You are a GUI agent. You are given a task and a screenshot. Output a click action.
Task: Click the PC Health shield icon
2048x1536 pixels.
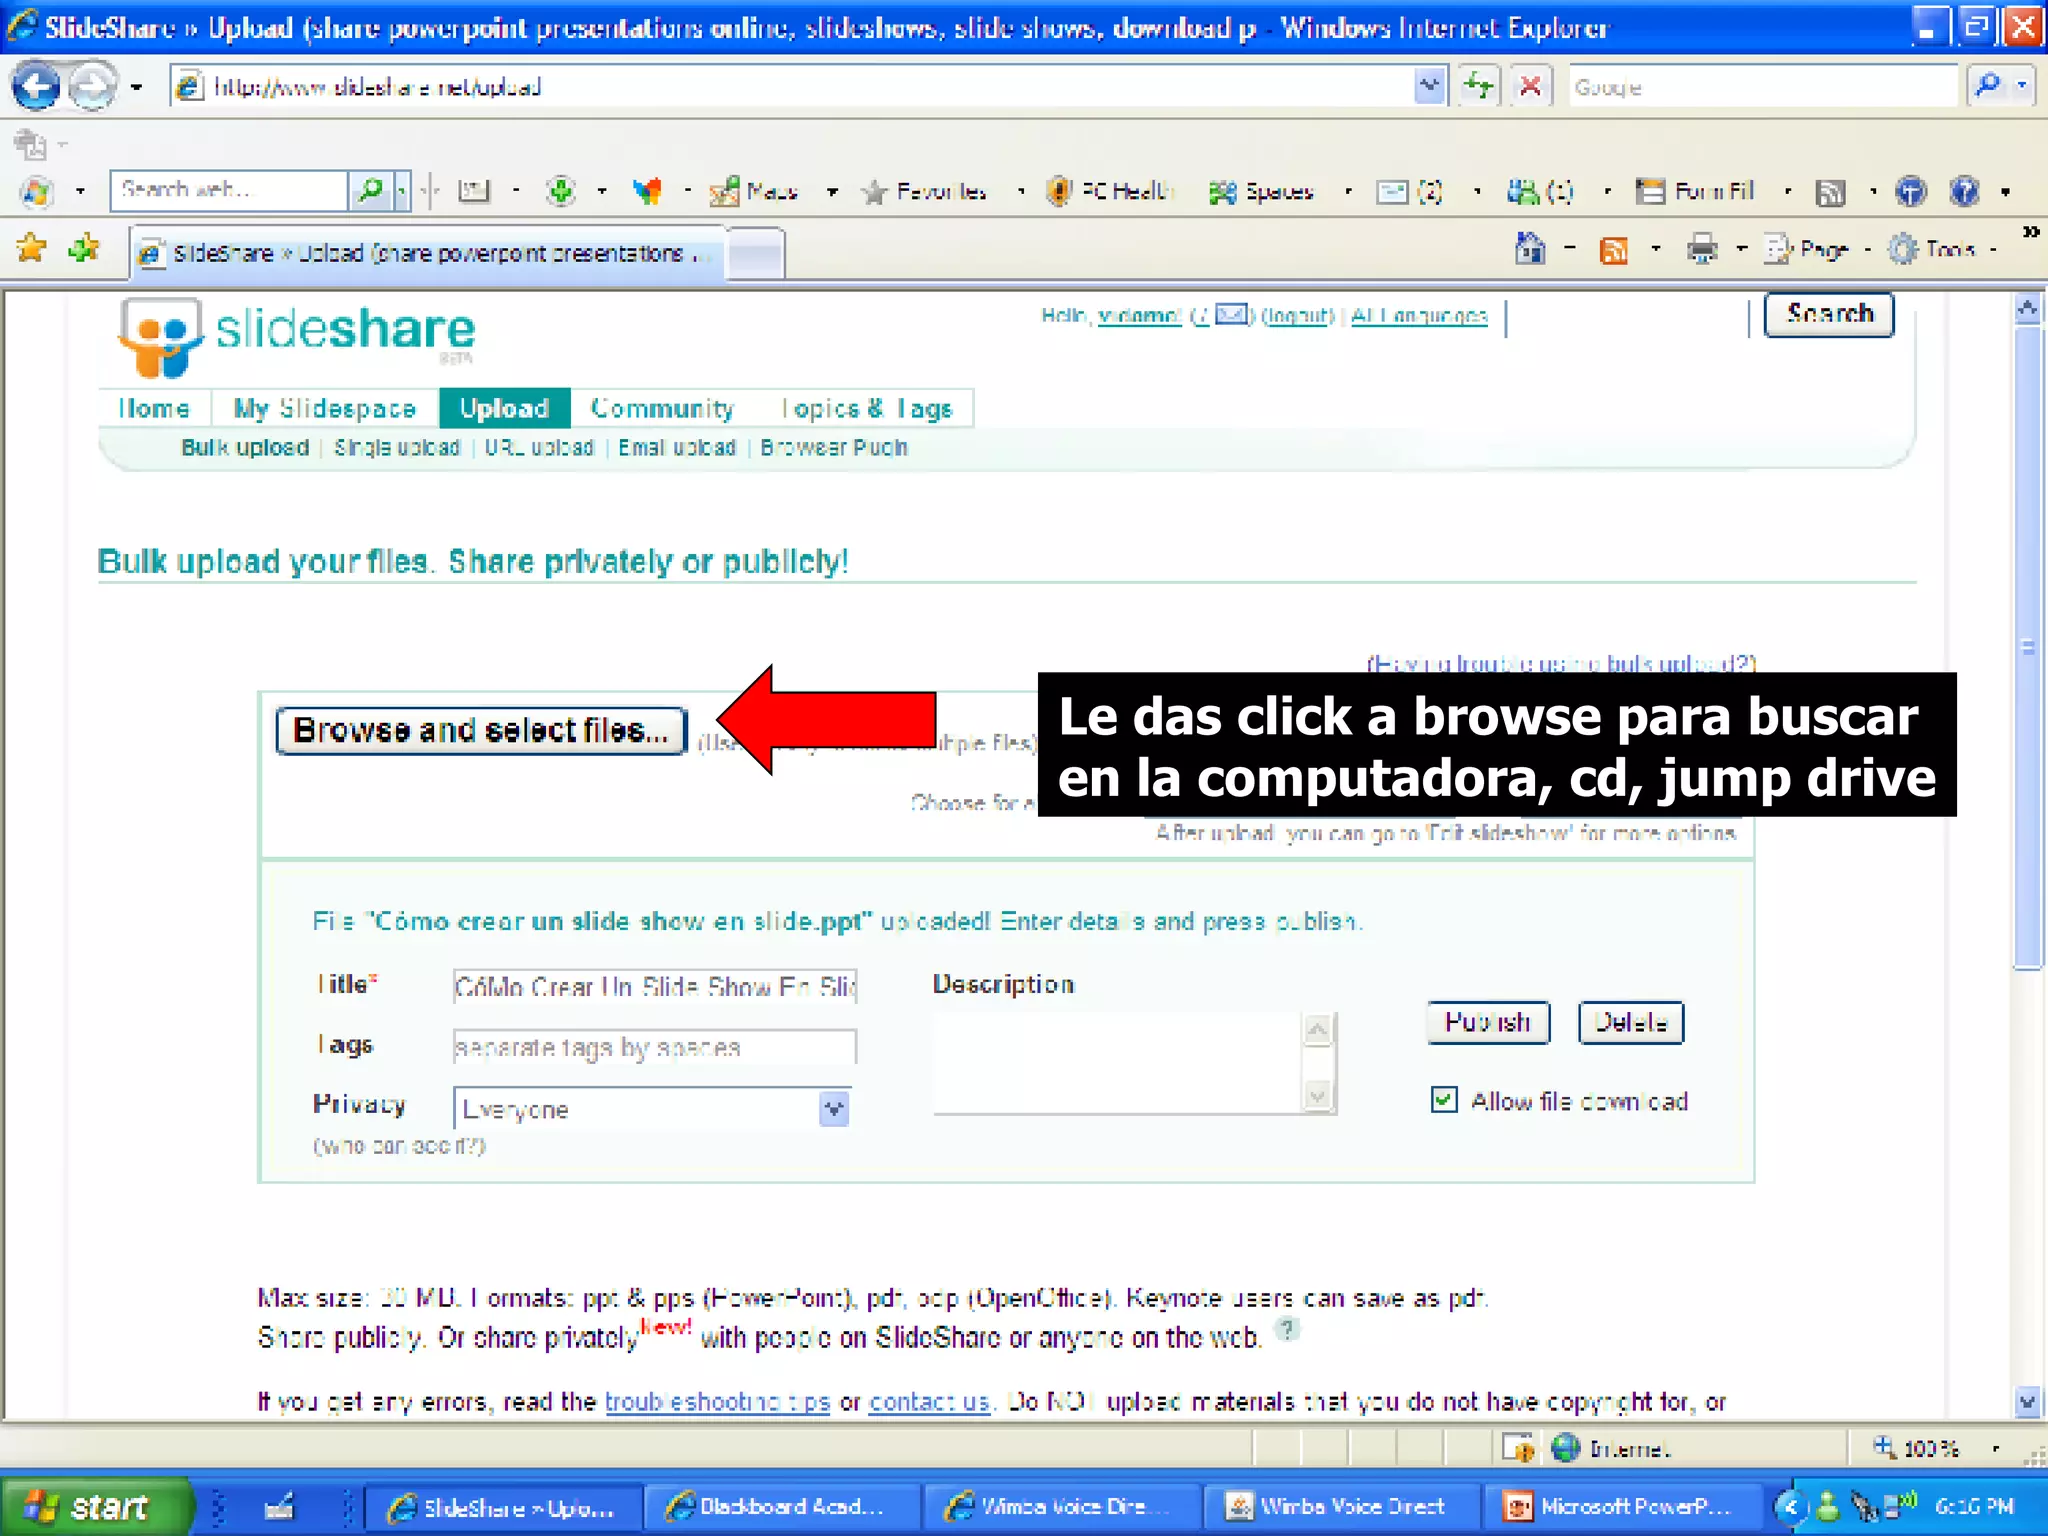[1058, 190]
